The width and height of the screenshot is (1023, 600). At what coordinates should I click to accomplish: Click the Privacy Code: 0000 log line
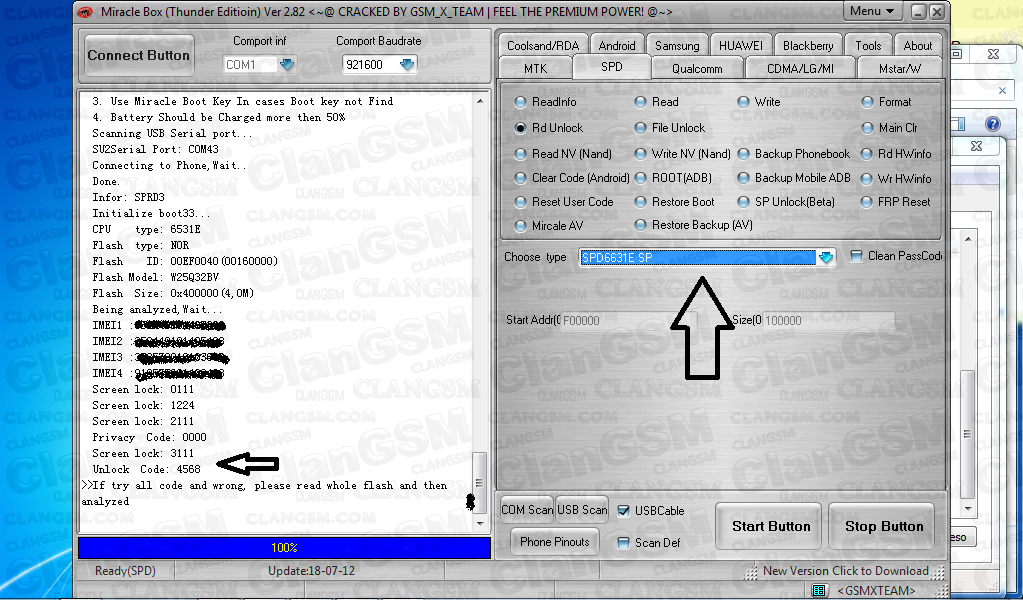pyautogui.click(x=149, y=438)
